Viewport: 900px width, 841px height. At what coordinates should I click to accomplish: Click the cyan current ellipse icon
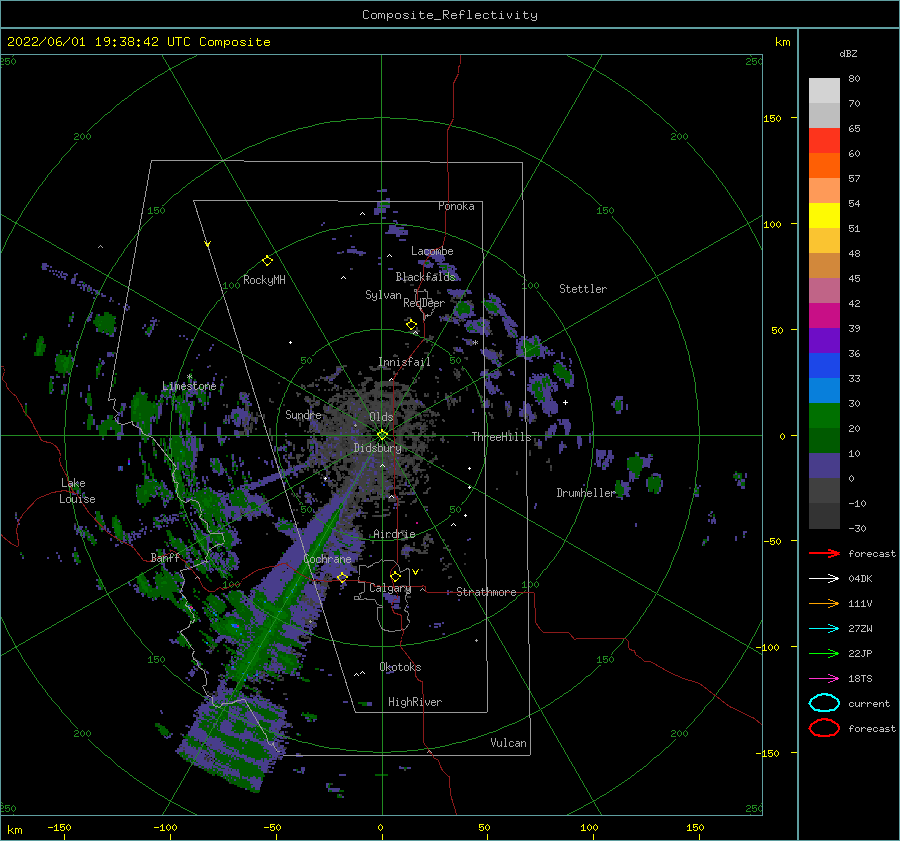point(824,703)
